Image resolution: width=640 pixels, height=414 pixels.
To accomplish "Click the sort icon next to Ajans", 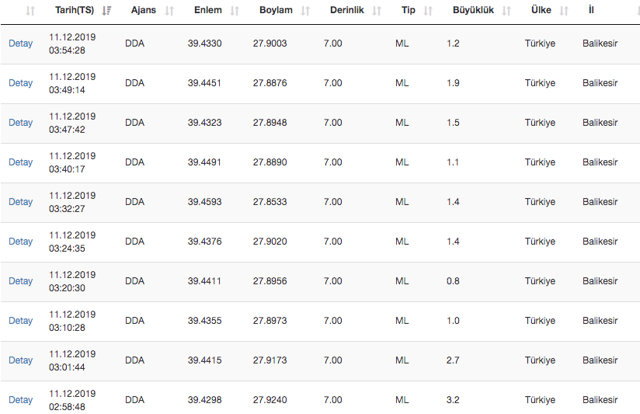I will click(169, 10).
